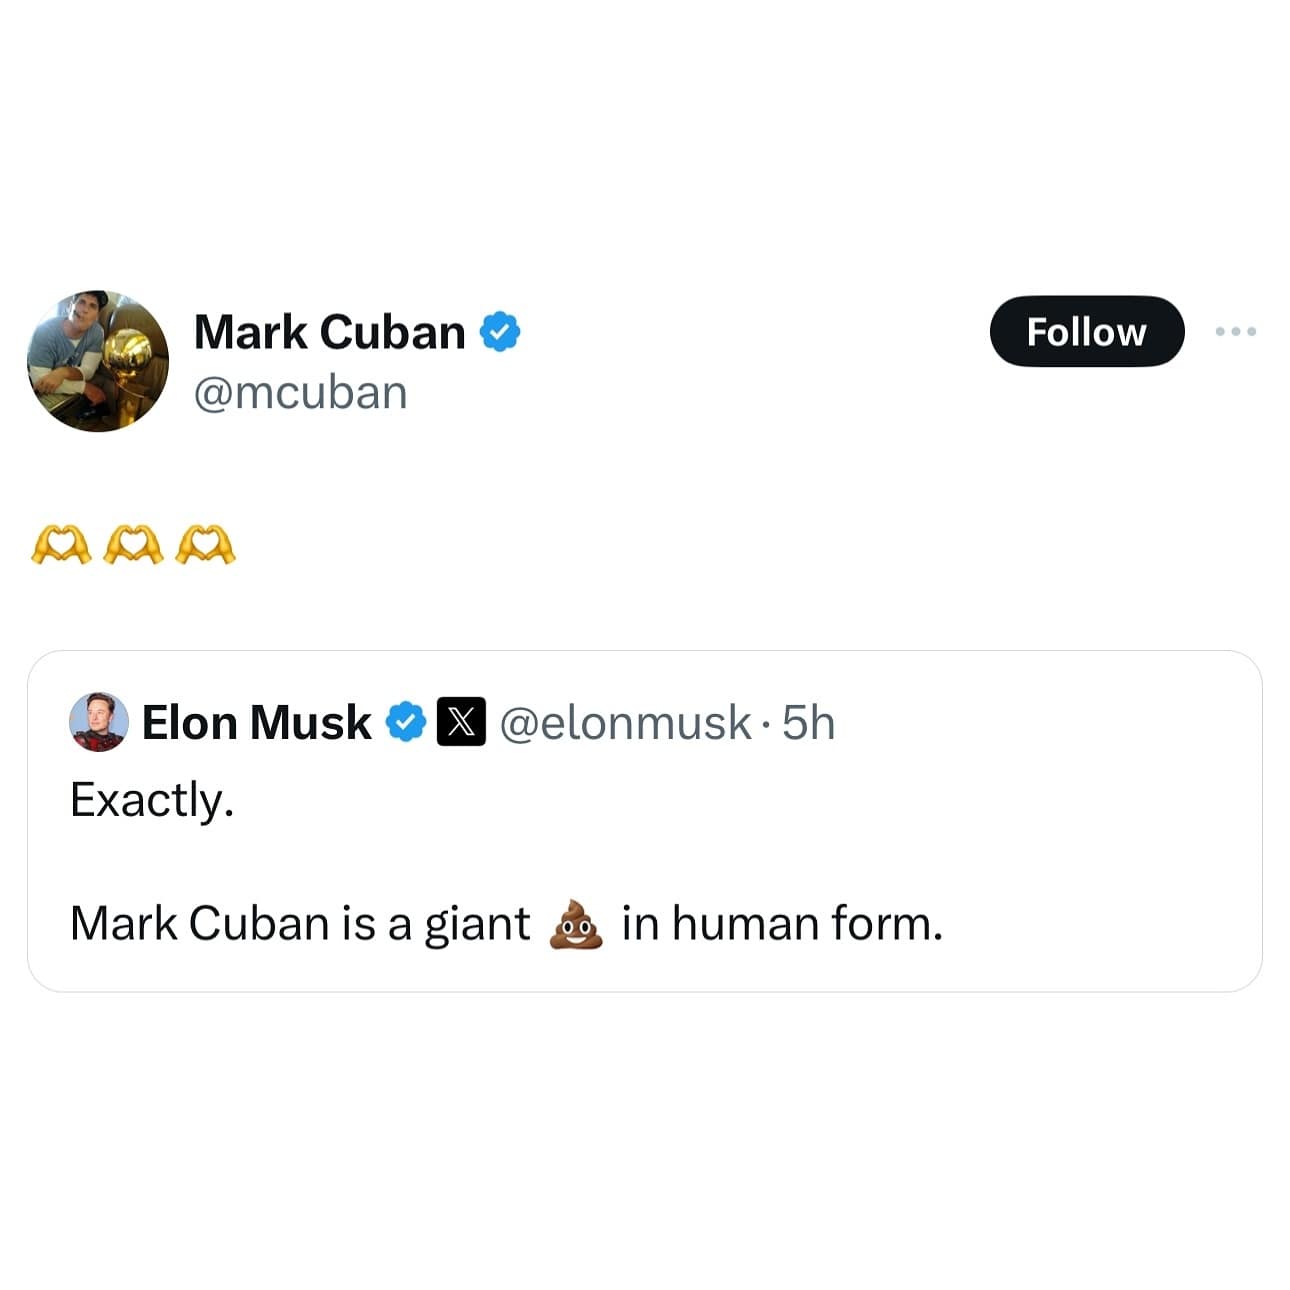Click the Mark Cuban display name

click(x=329, y=332)
